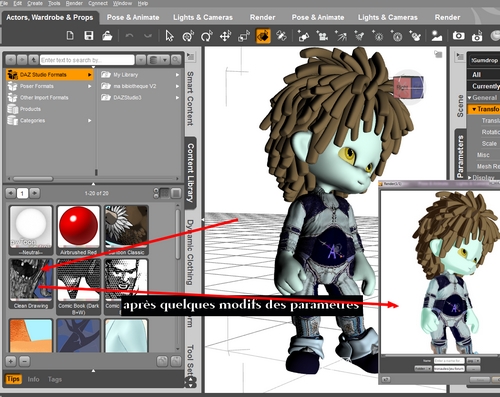Expand the Categories arrow in content tree
Viewport: 500px width, 397px height.
[x=89, y=120]
